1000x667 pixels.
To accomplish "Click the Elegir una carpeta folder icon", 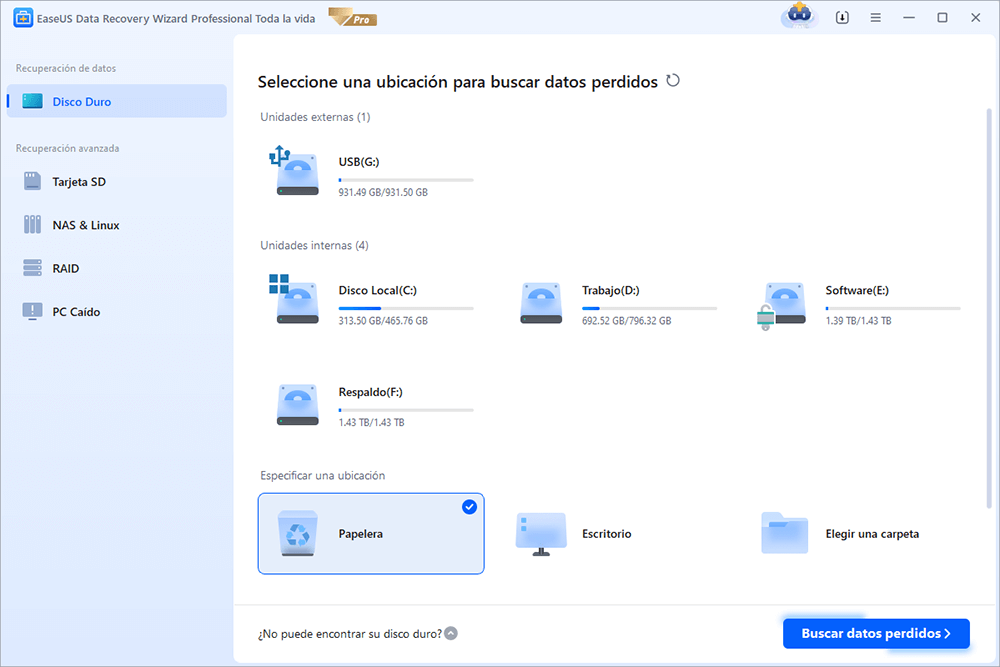I will (784, 532).
